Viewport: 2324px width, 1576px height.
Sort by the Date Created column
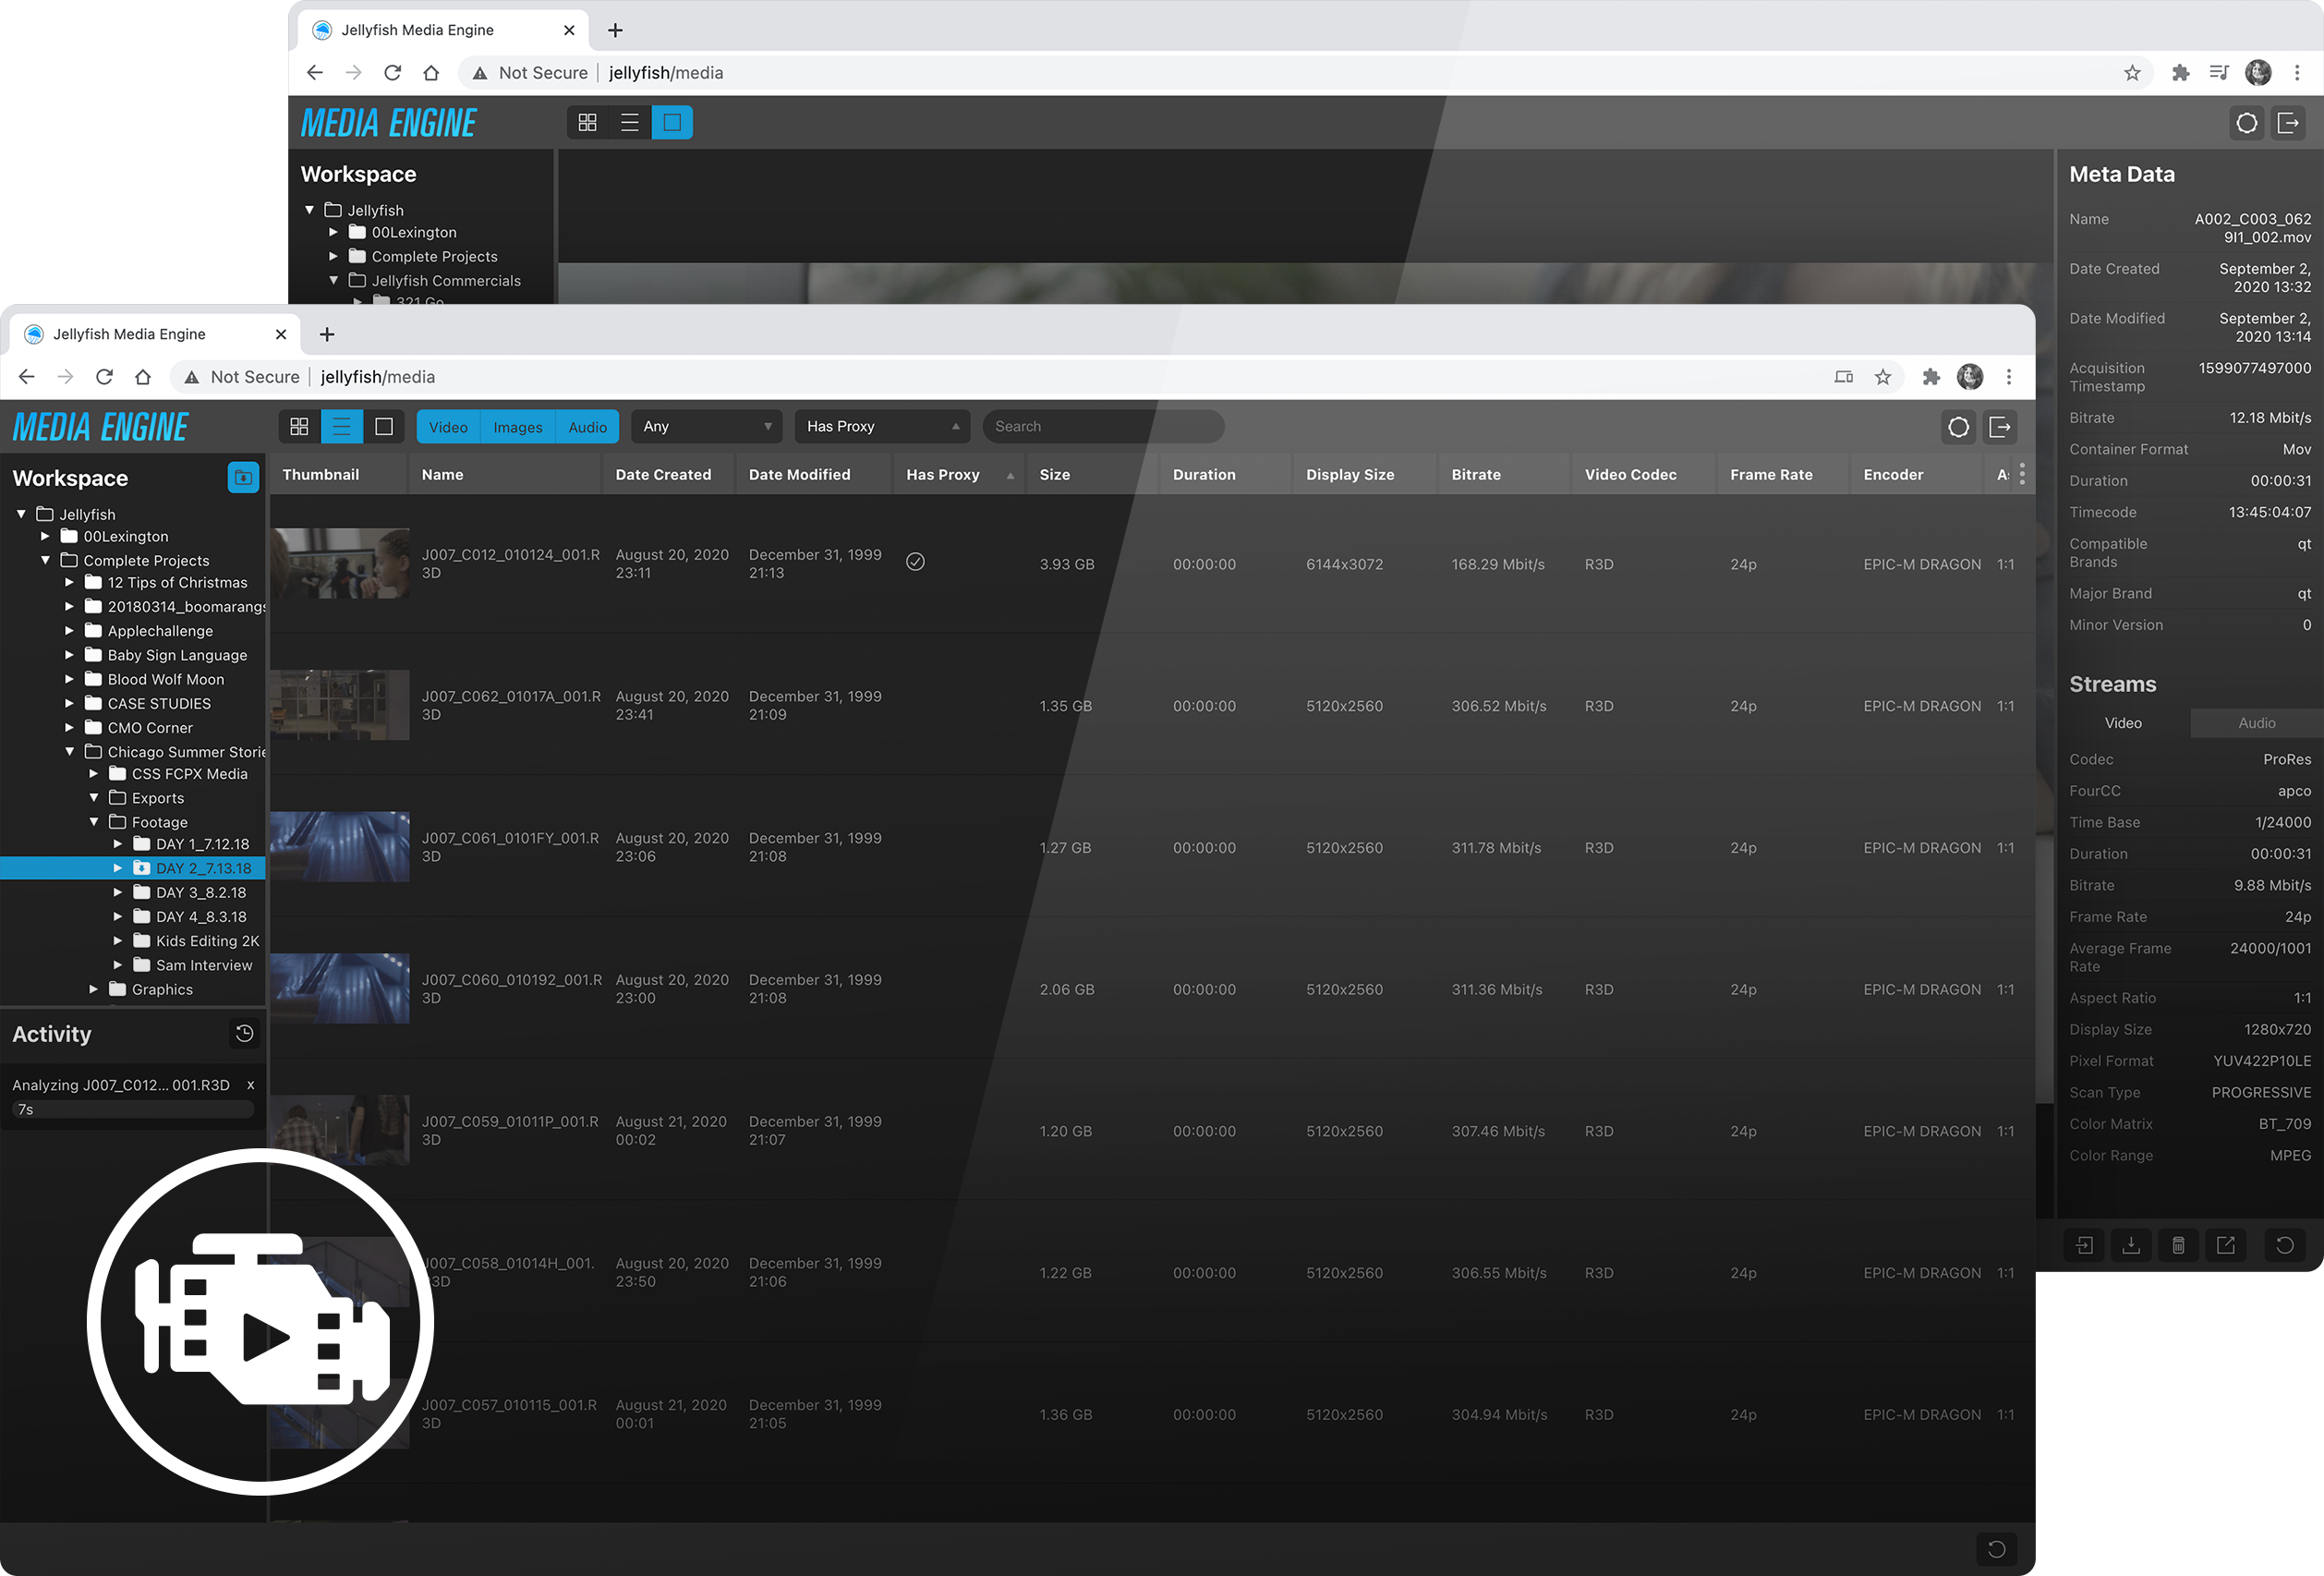pos(663,475)
